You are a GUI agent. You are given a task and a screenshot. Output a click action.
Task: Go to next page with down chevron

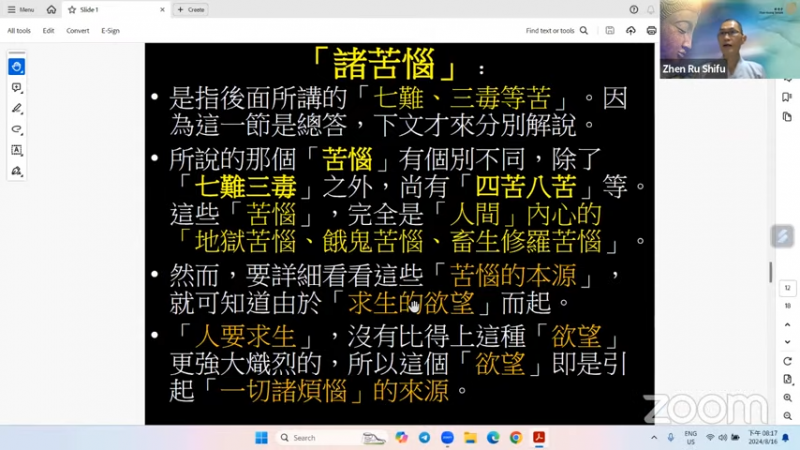coord(787,340)
